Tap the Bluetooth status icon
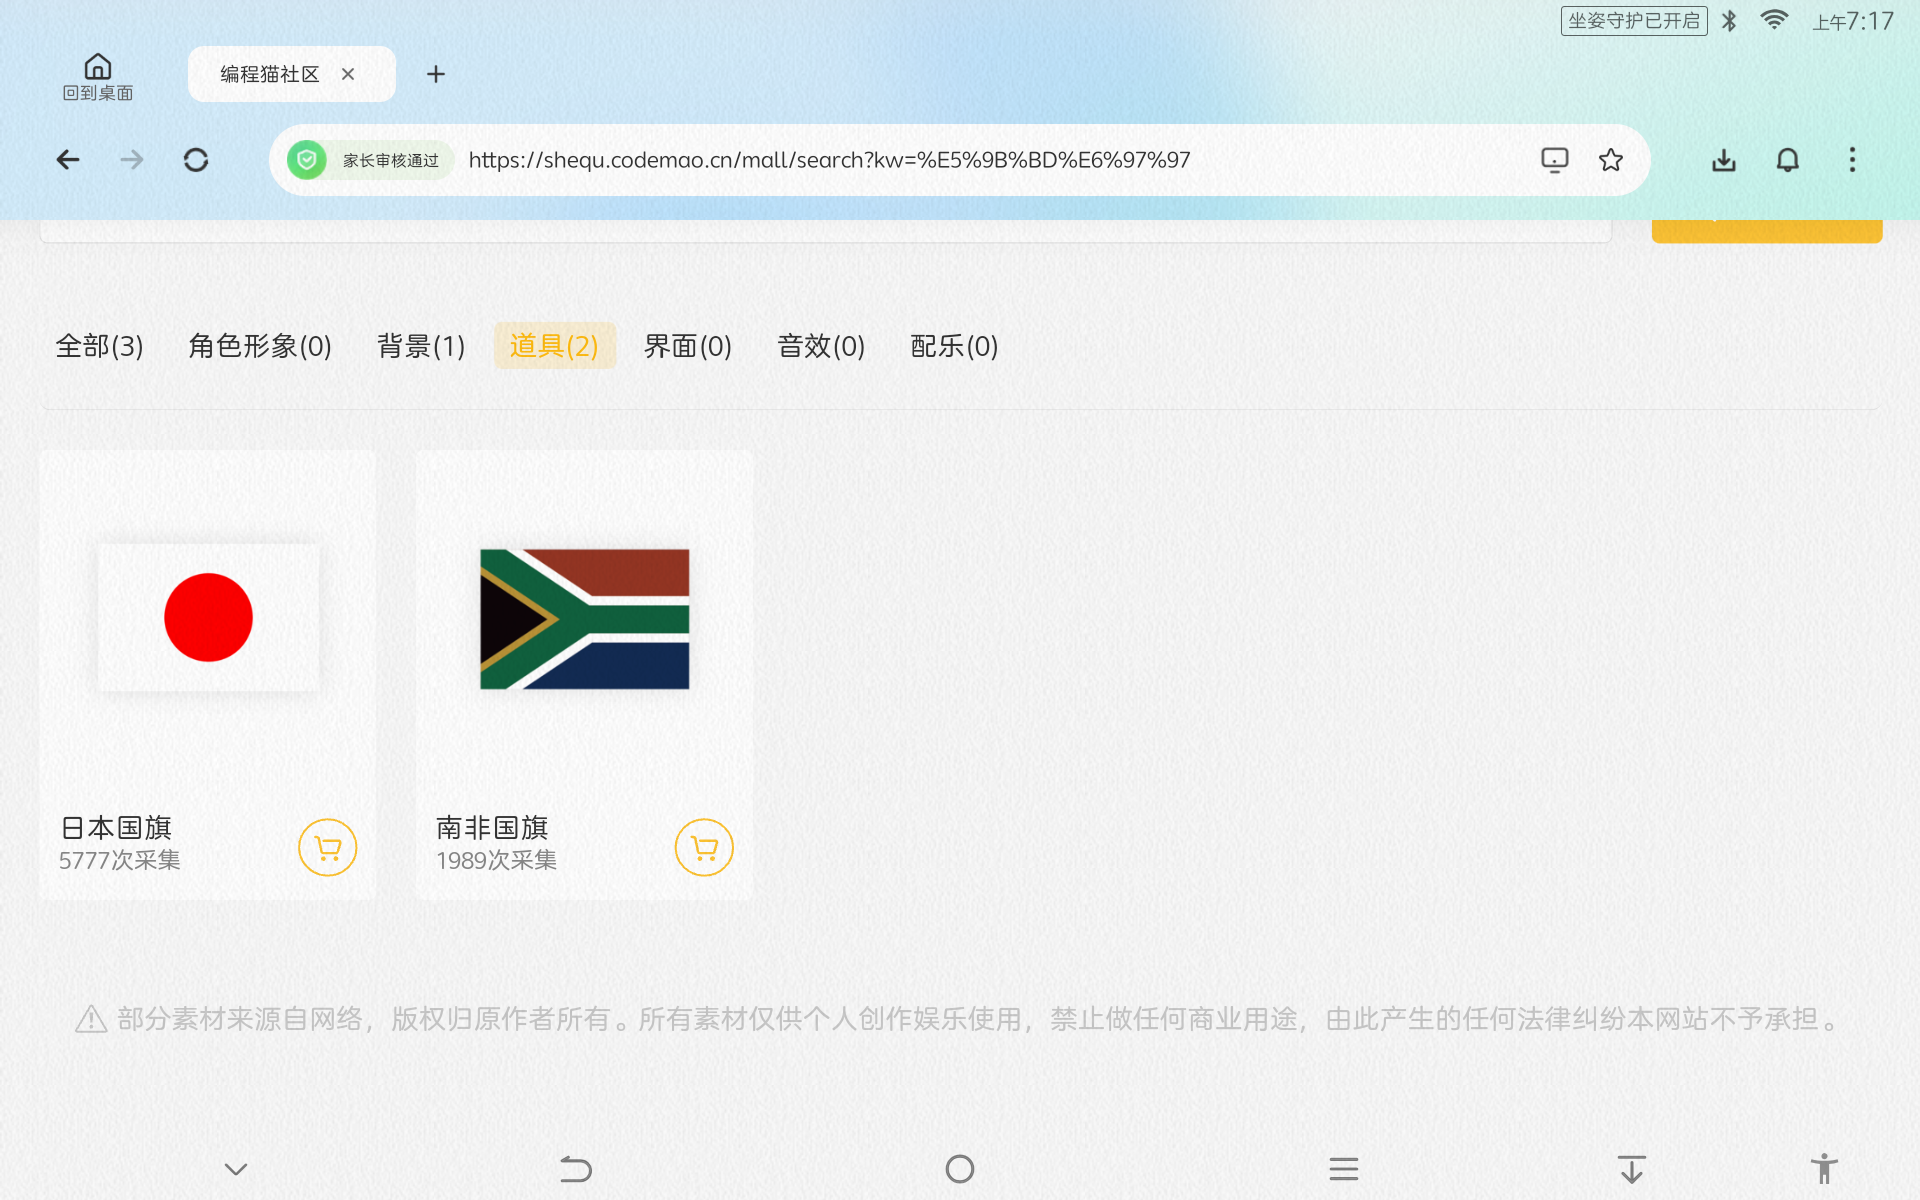This screenshot has height=1200, width=1920. tap(1729, 21)
